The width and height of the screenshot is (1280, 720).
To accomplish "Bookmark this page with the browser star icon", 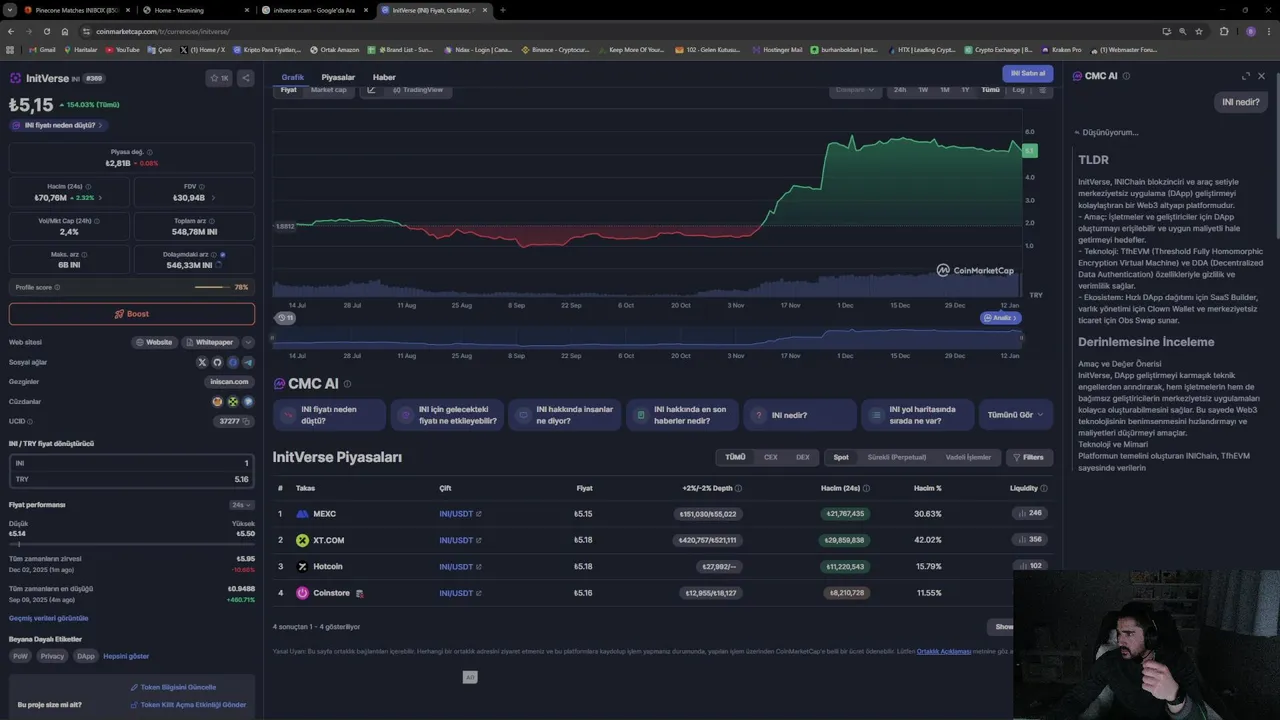I will tap(1199, 31).
